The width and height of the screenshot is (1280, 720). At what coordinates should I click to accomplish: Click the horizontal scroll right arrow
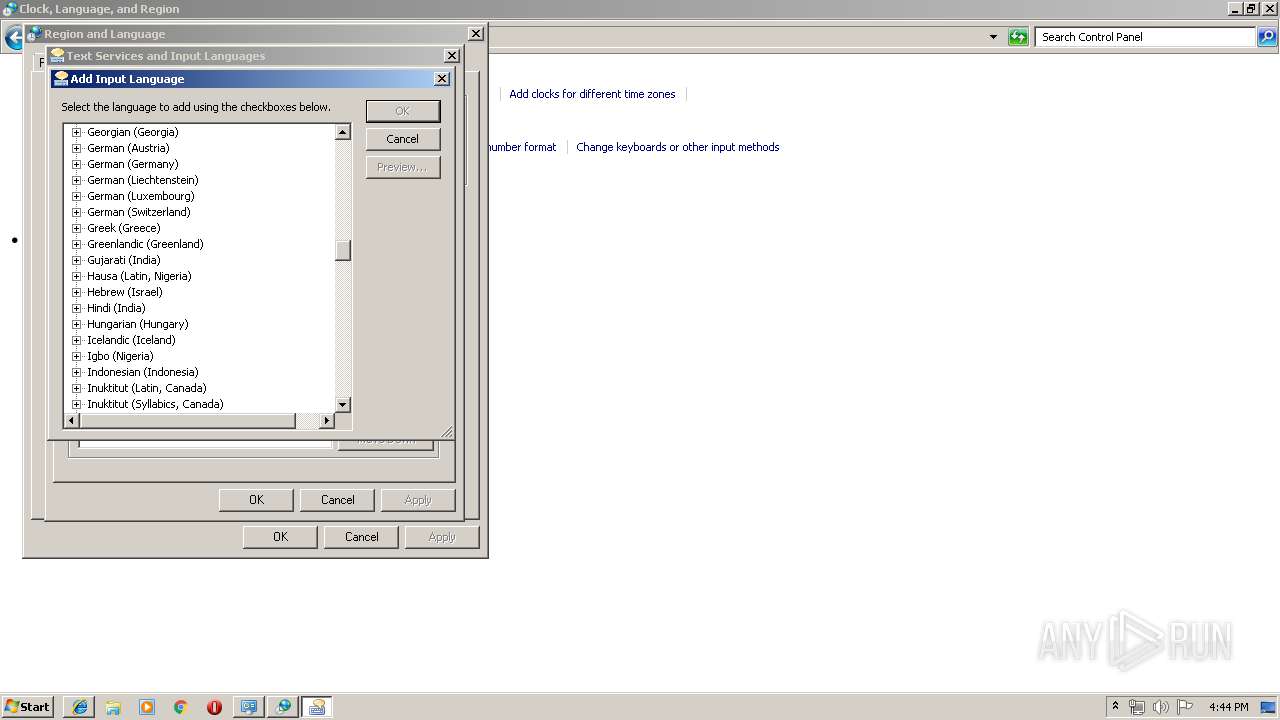[326, 421]
